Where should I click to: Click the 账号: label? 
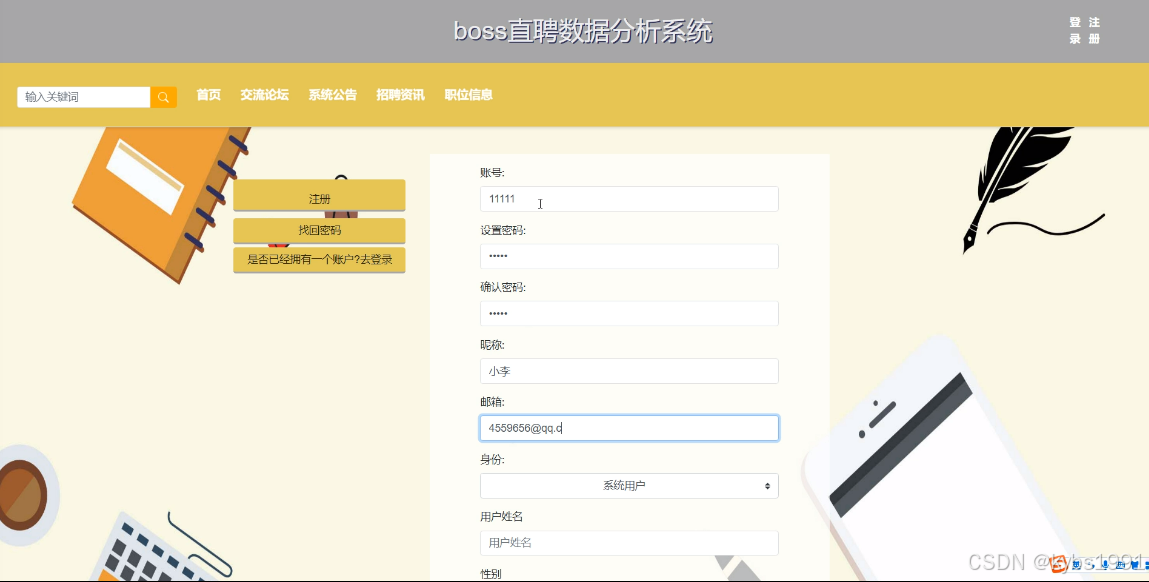[x=492, y=173]
